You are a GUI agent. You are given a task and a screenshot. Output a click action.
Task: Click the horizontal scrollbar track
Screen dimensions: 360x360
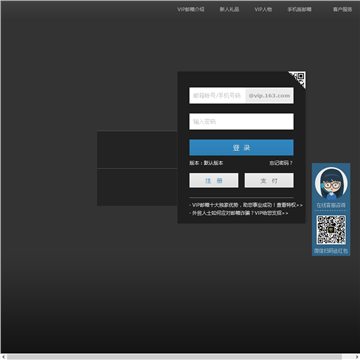[180, 357]
